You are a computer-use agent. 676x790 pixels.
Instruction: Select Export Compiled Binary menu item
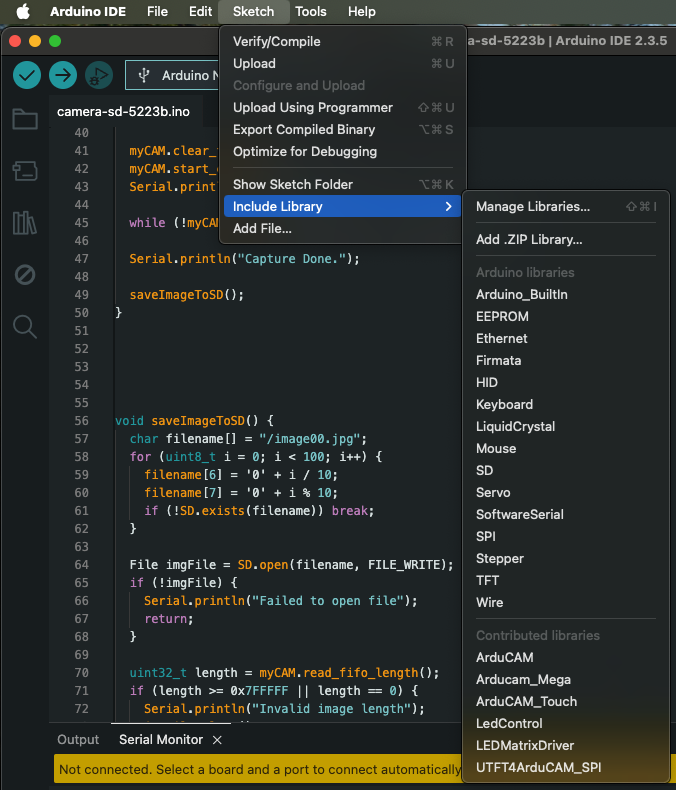[x=304, y=130]
